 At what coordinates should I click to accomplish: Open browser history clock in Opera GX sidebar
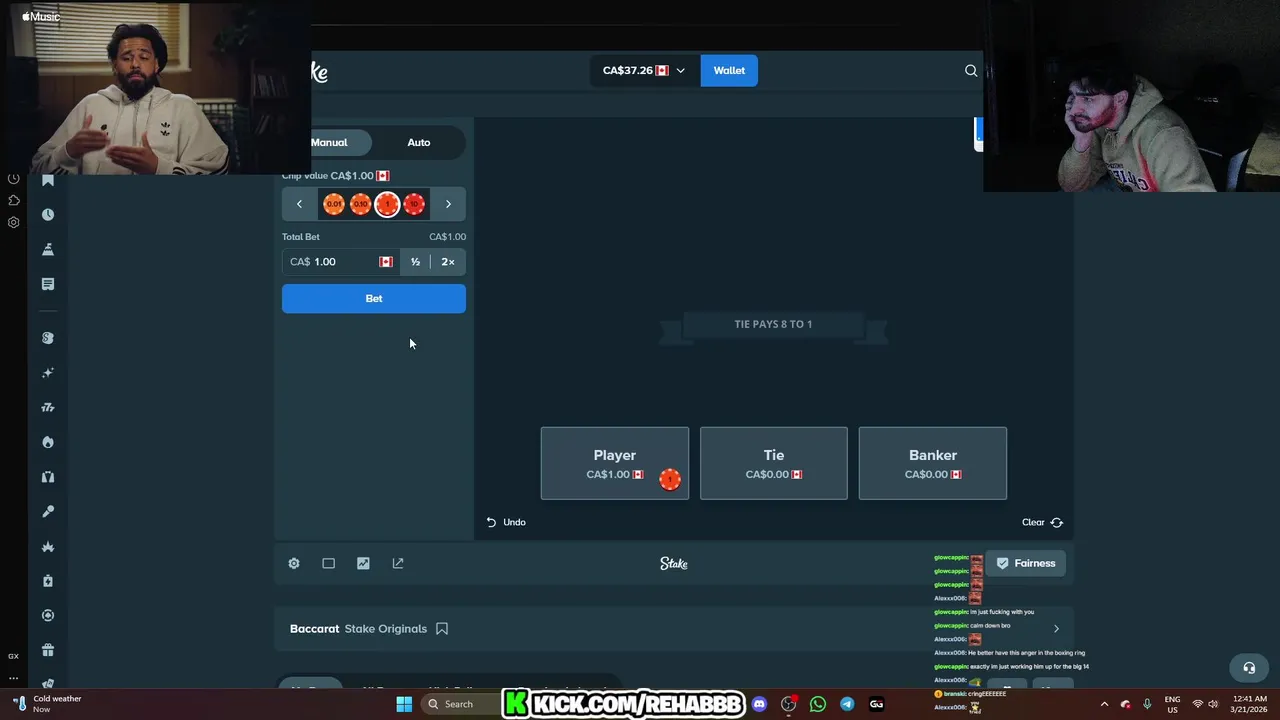(x=14, y=179)
